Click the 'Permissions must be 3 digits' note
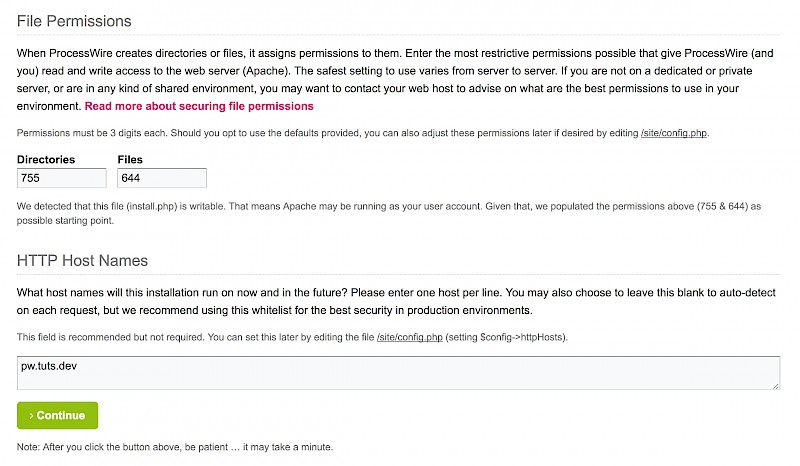The height and width of the screenshot is (466, 800). pos(300,133)
